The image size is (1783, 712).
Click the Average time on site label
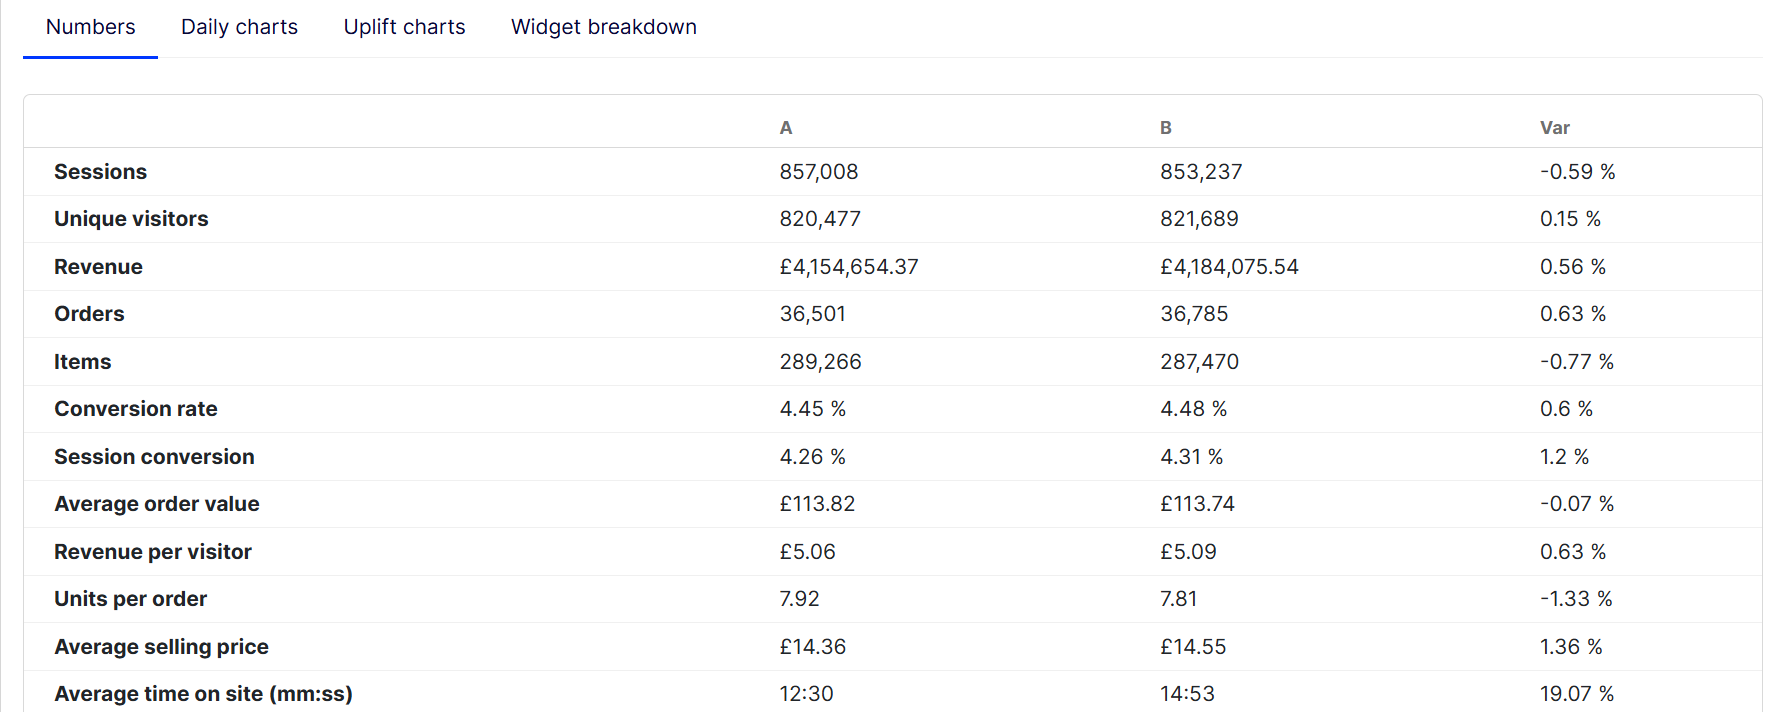(203, 694)
